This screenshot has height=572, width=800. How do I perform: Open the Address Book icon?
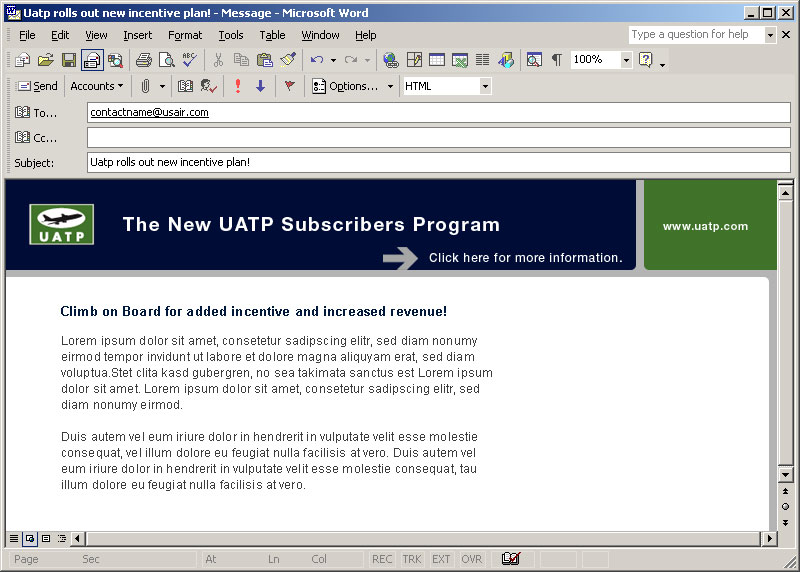click(x=185, y=86)
